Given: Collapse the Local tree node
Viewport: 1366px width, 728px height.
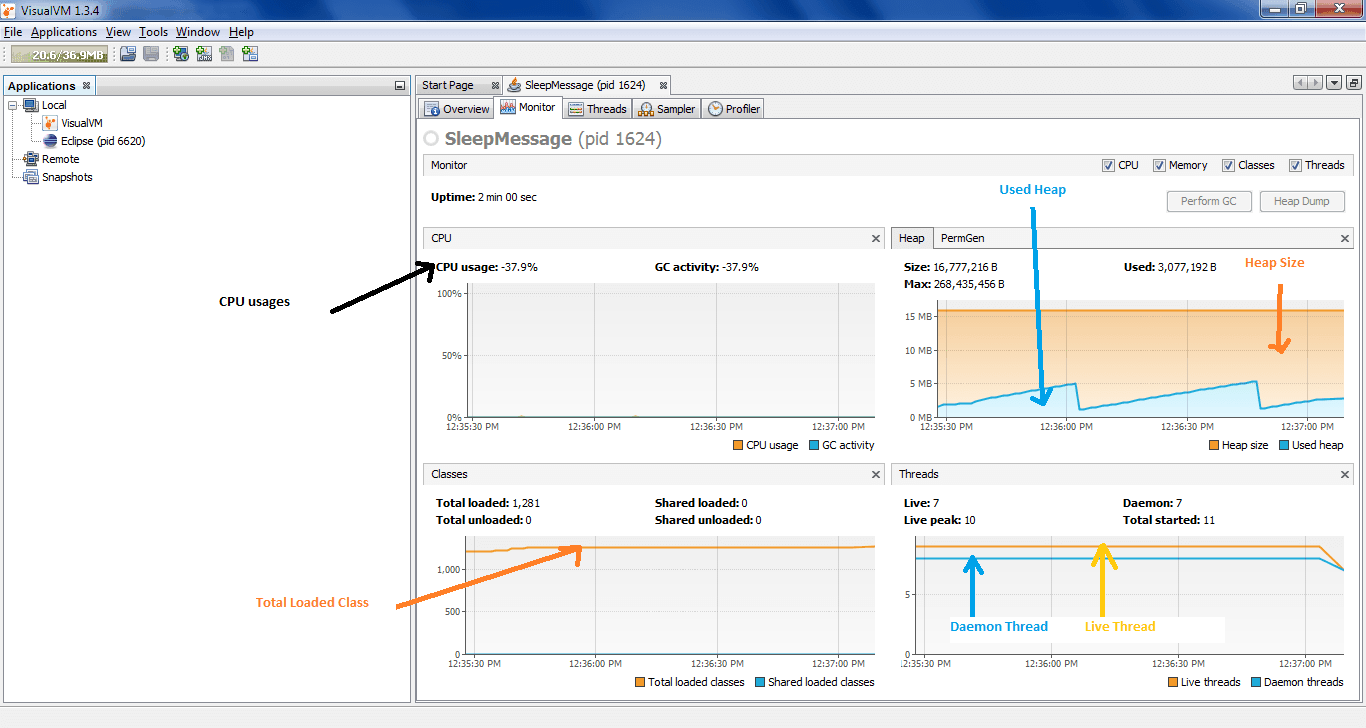Looking at the screenshot, I should pos(13,105).
